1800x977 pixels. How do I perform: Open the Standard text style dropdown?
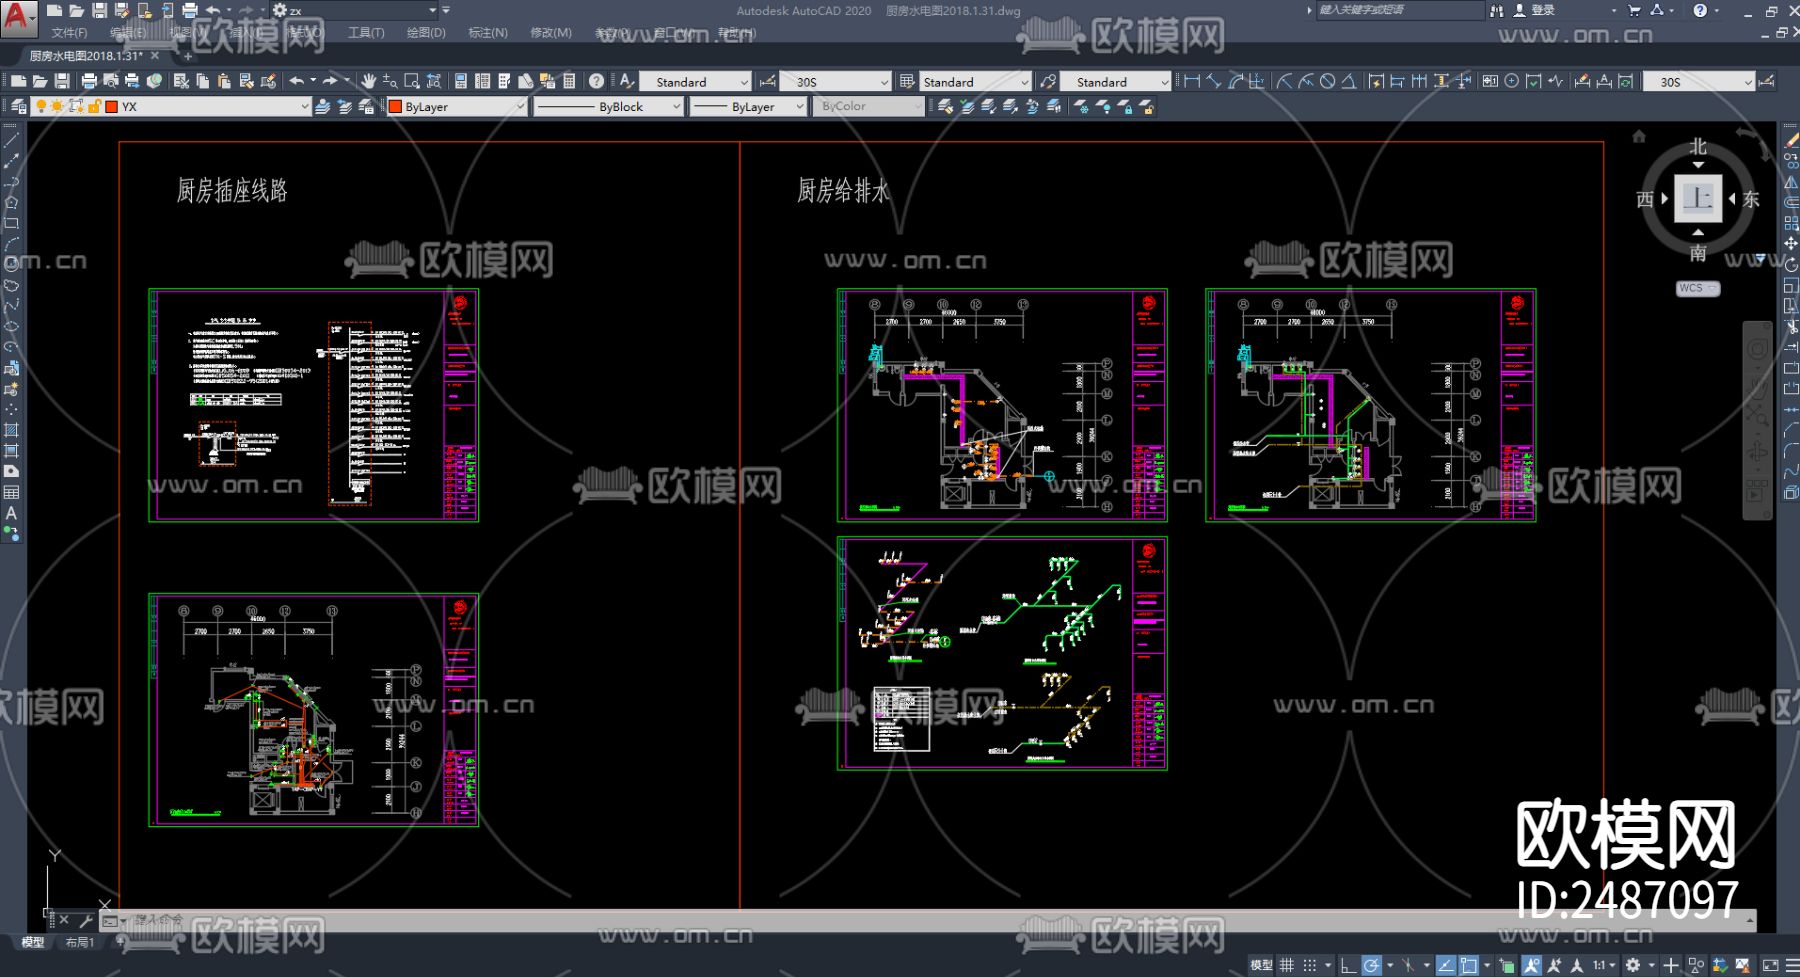point(696,82)
